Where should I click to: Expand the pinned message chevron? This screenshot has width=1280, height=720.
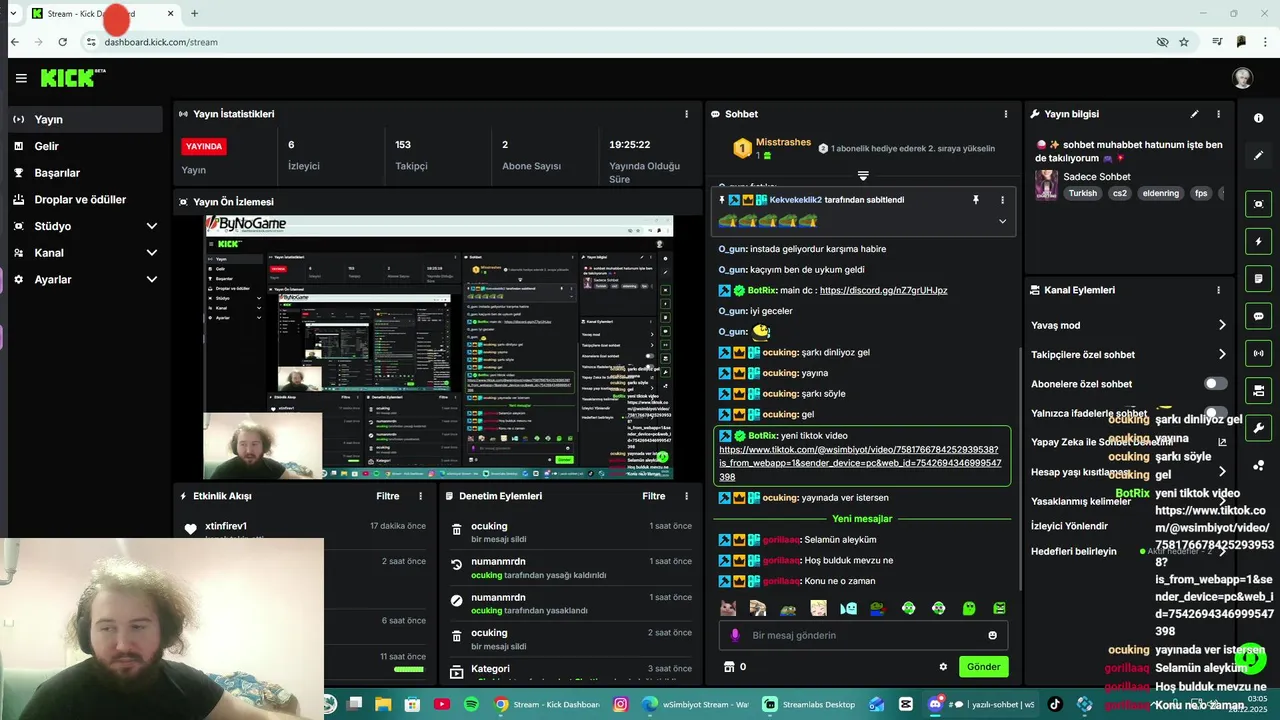[1002, 221]
